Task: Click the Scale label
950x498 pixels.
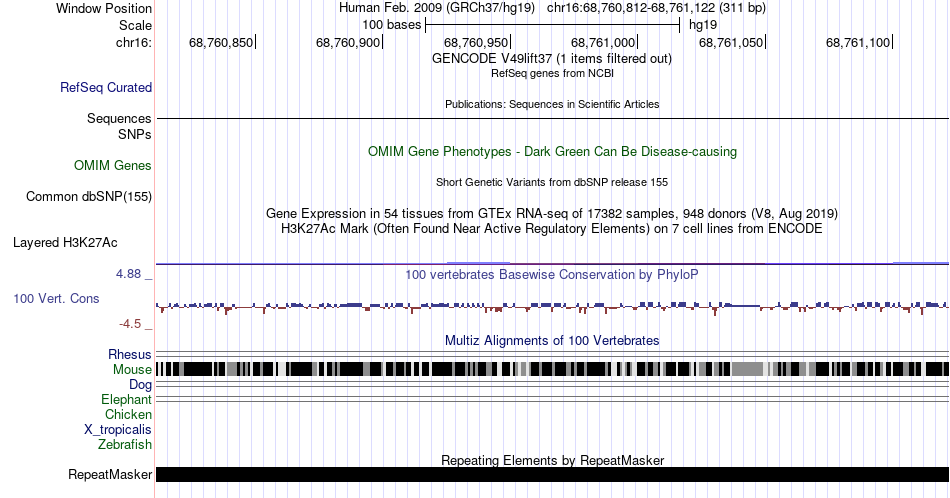Action: pos(135,25)
